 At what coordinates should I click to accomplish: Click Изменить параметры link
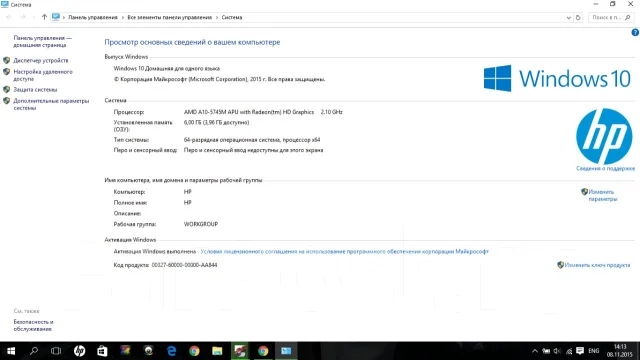click(602, 195)
